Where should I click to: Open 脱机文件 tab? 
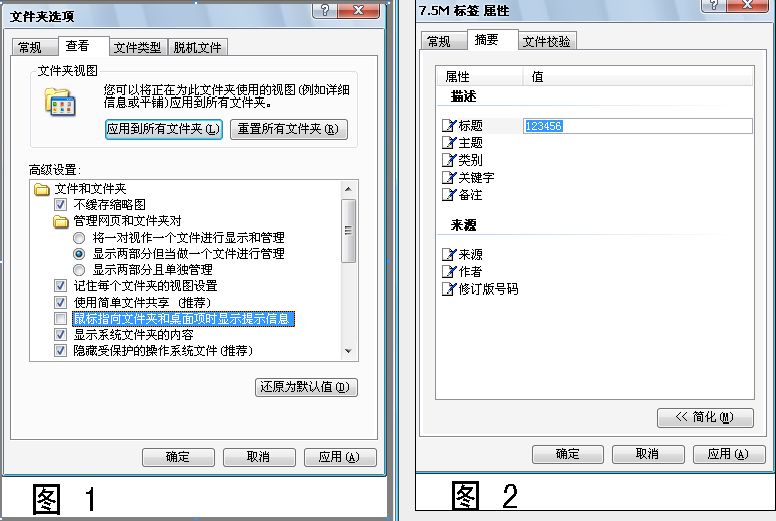197,47
